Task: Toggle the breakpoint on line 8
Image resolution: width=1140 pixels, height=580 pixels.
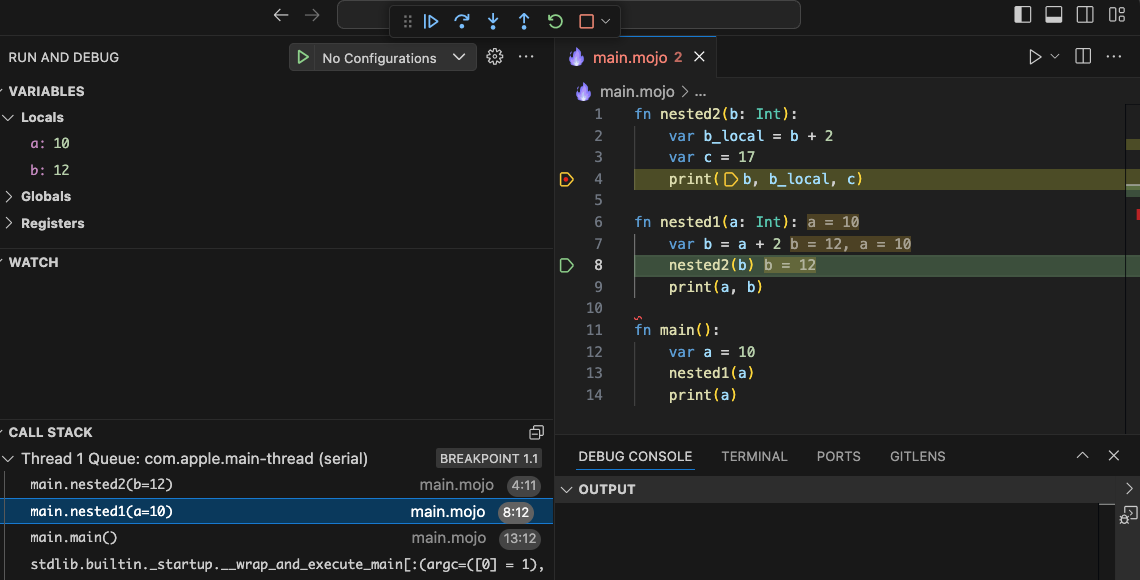Action: 566,265
